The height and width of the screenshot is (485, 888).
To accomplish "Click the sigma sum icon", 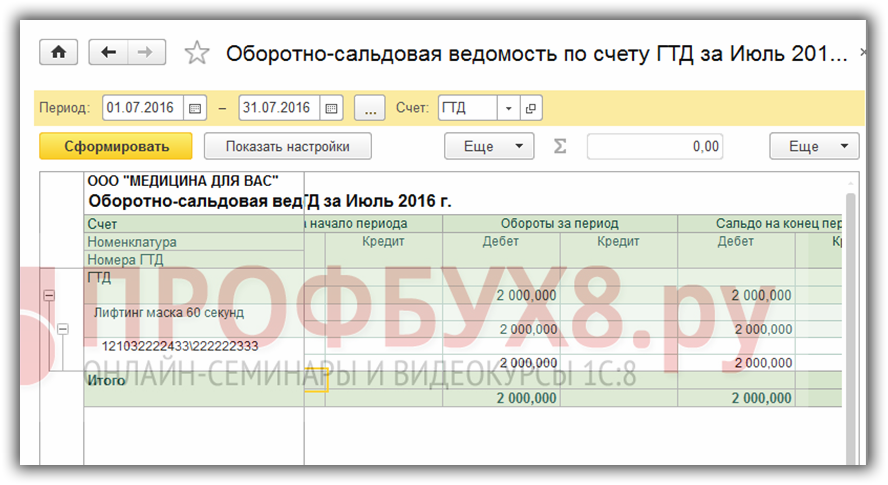I will [560, 146].
